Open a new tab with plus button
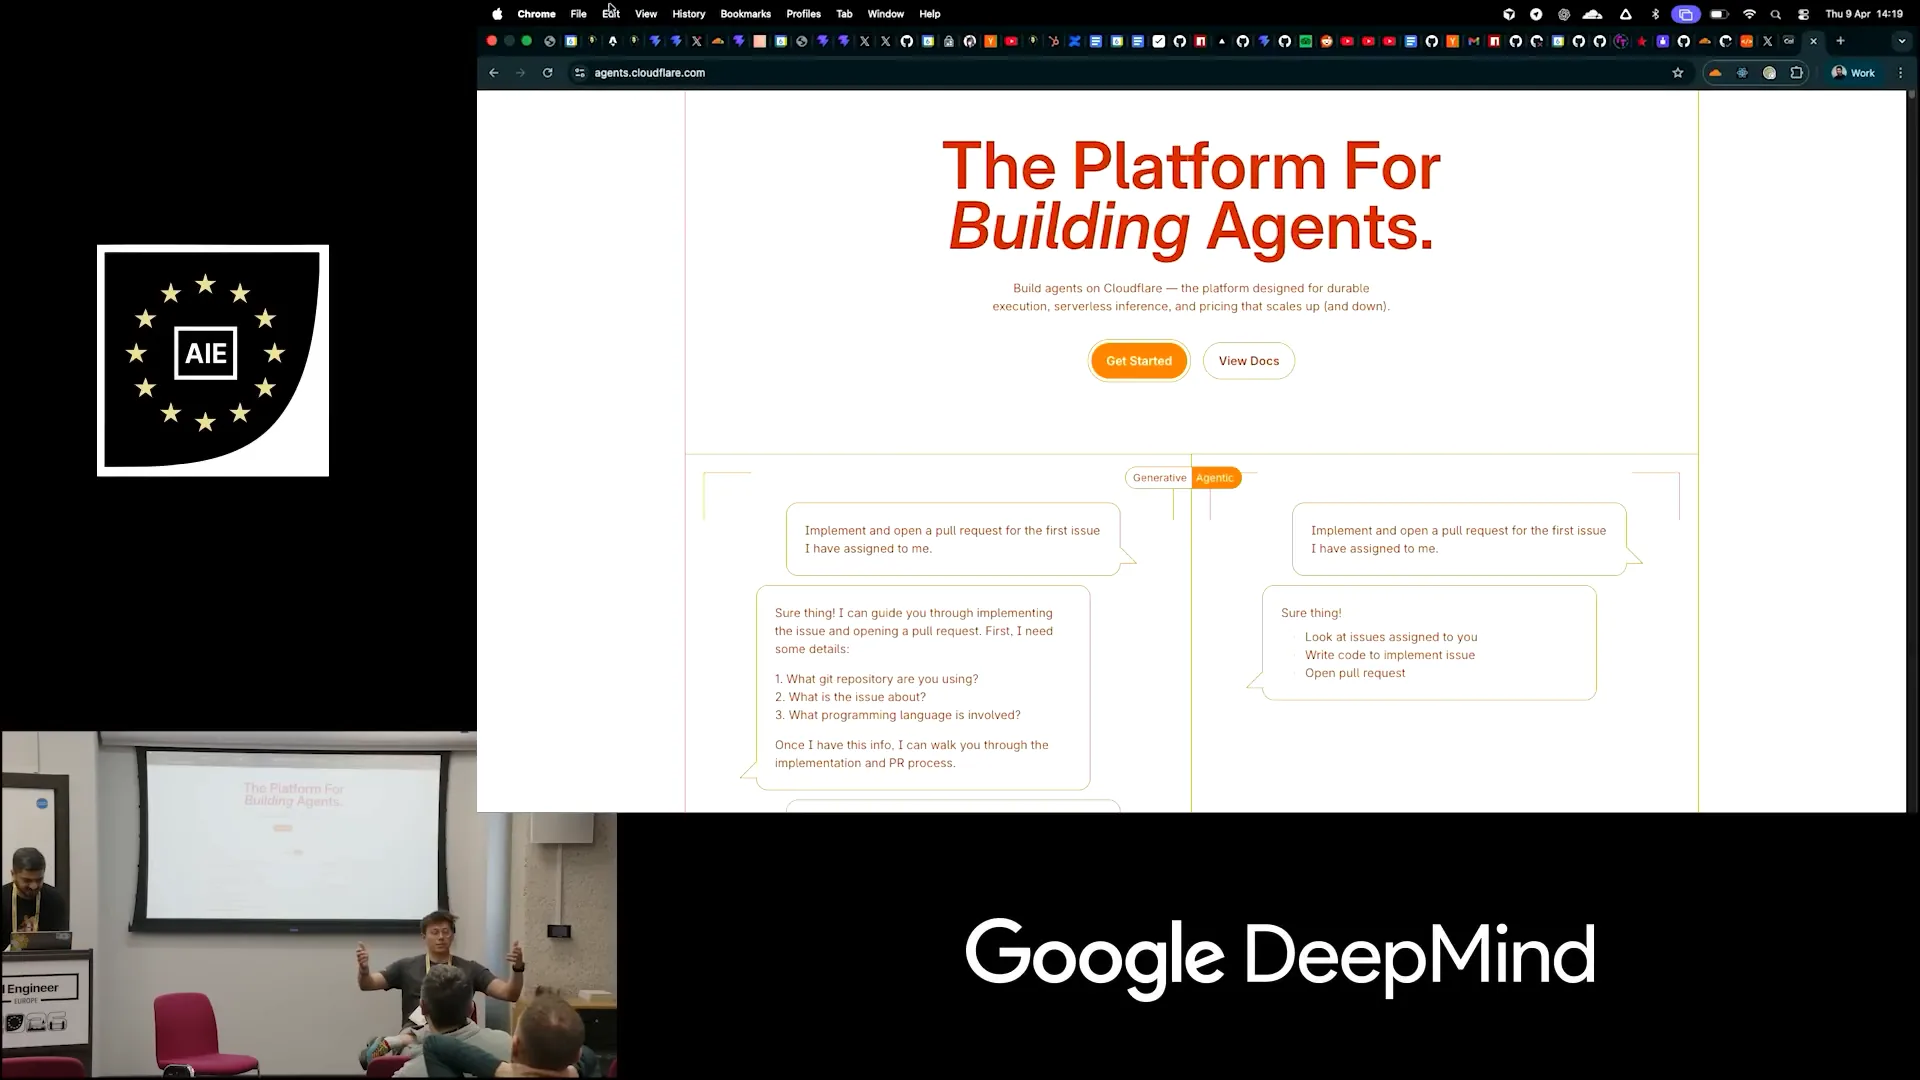 pos(1840,41)
